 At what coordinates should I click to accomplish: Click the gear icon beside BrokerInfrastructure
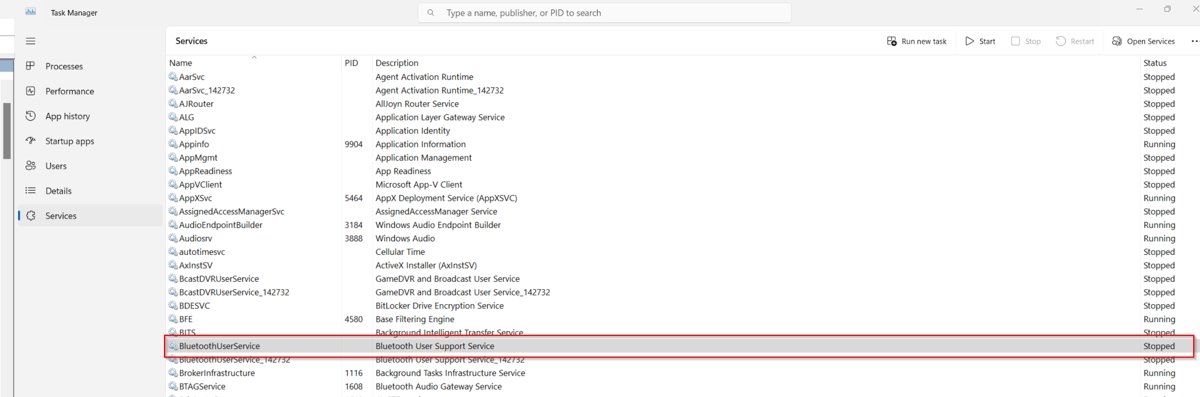tap(174, 373)
